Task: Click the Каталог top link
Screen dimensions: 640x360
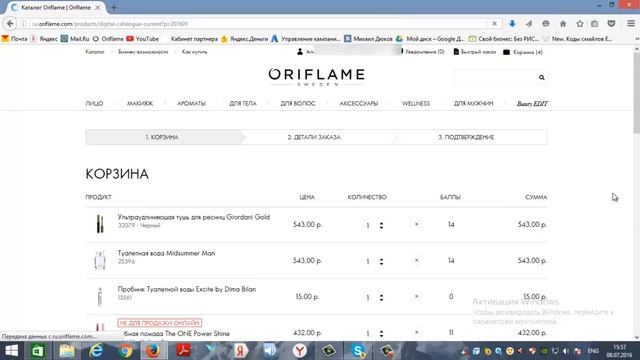Action: pos(95,52)
